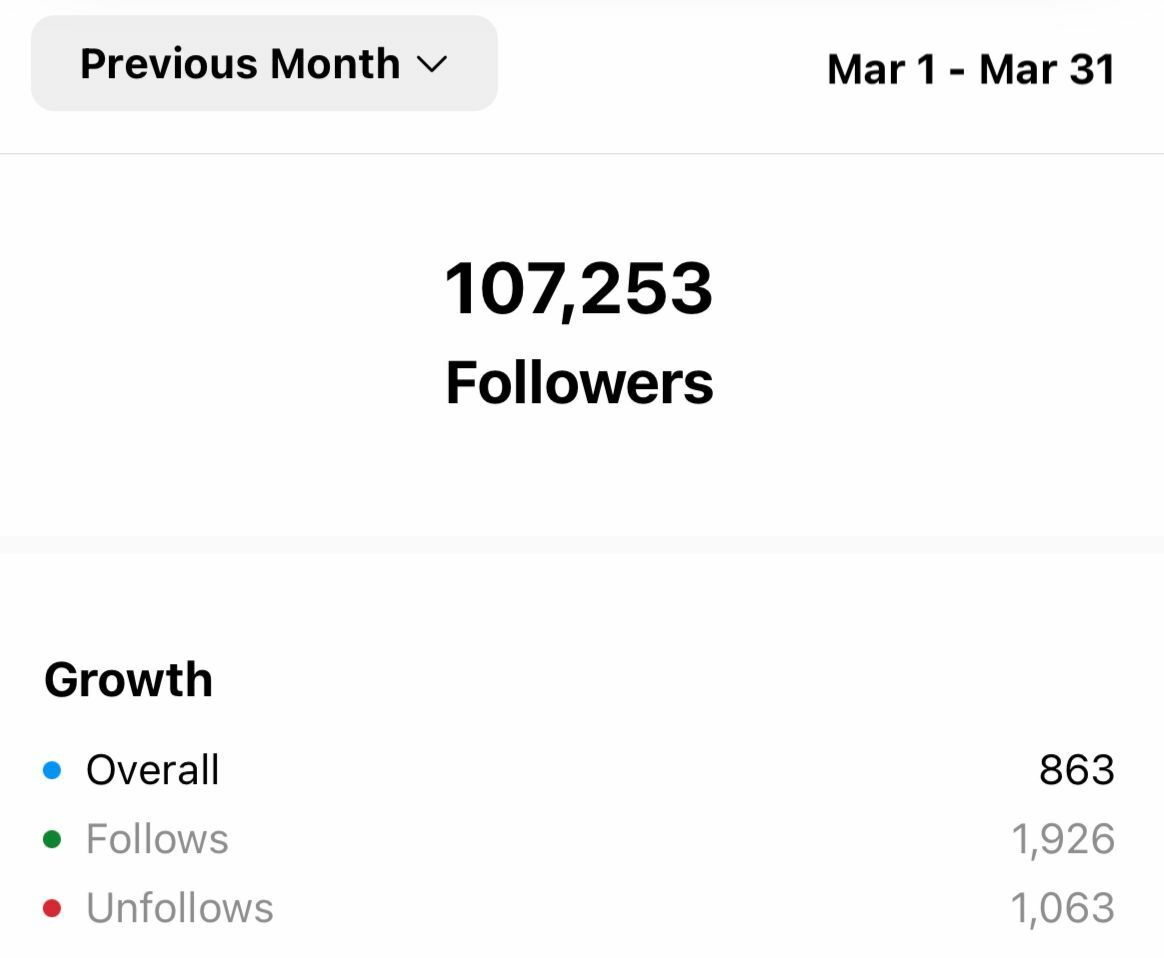Open the Previous Month period dropdown

click(x=264, y=64)
